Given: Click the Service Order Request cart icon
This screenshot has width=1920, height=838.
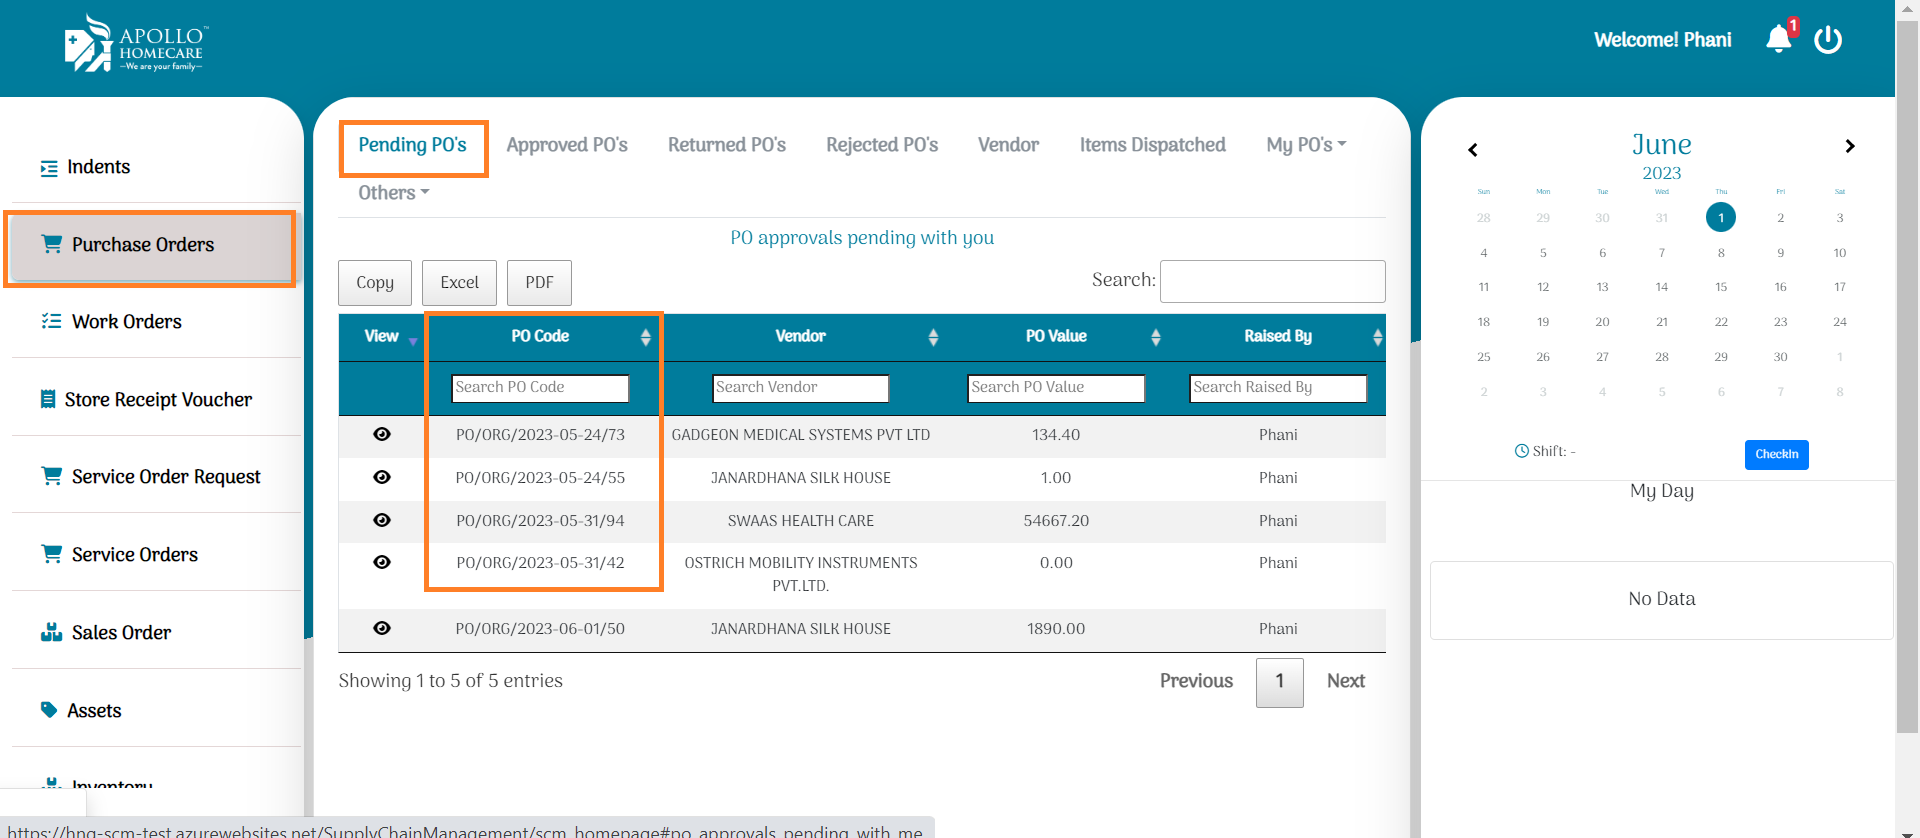Looking at the screenshot, I should point(51,476).
